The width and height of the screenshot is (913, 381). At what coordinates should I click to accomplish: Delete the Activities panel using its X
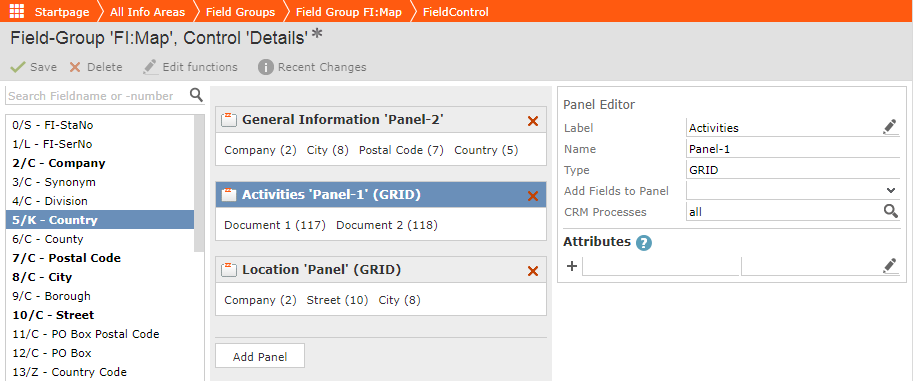pos(532,196)
